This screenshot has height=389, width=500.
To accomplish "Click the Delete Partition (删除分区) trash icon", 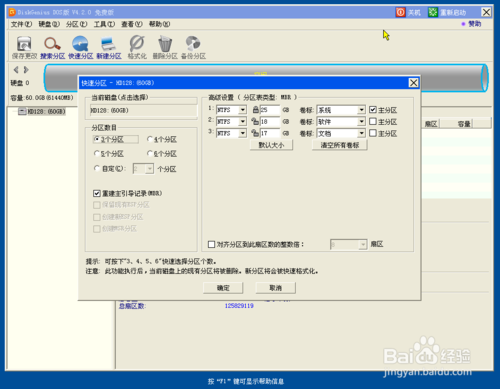I will point(165,47).
